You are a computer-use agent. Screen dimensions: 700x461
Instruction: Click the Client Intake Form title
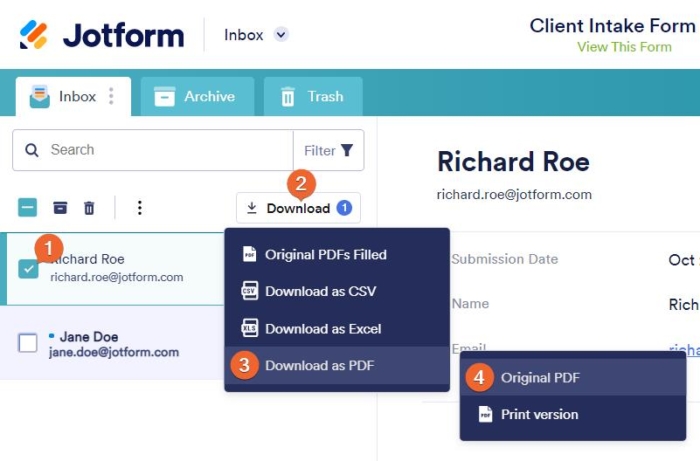(612, 26)
